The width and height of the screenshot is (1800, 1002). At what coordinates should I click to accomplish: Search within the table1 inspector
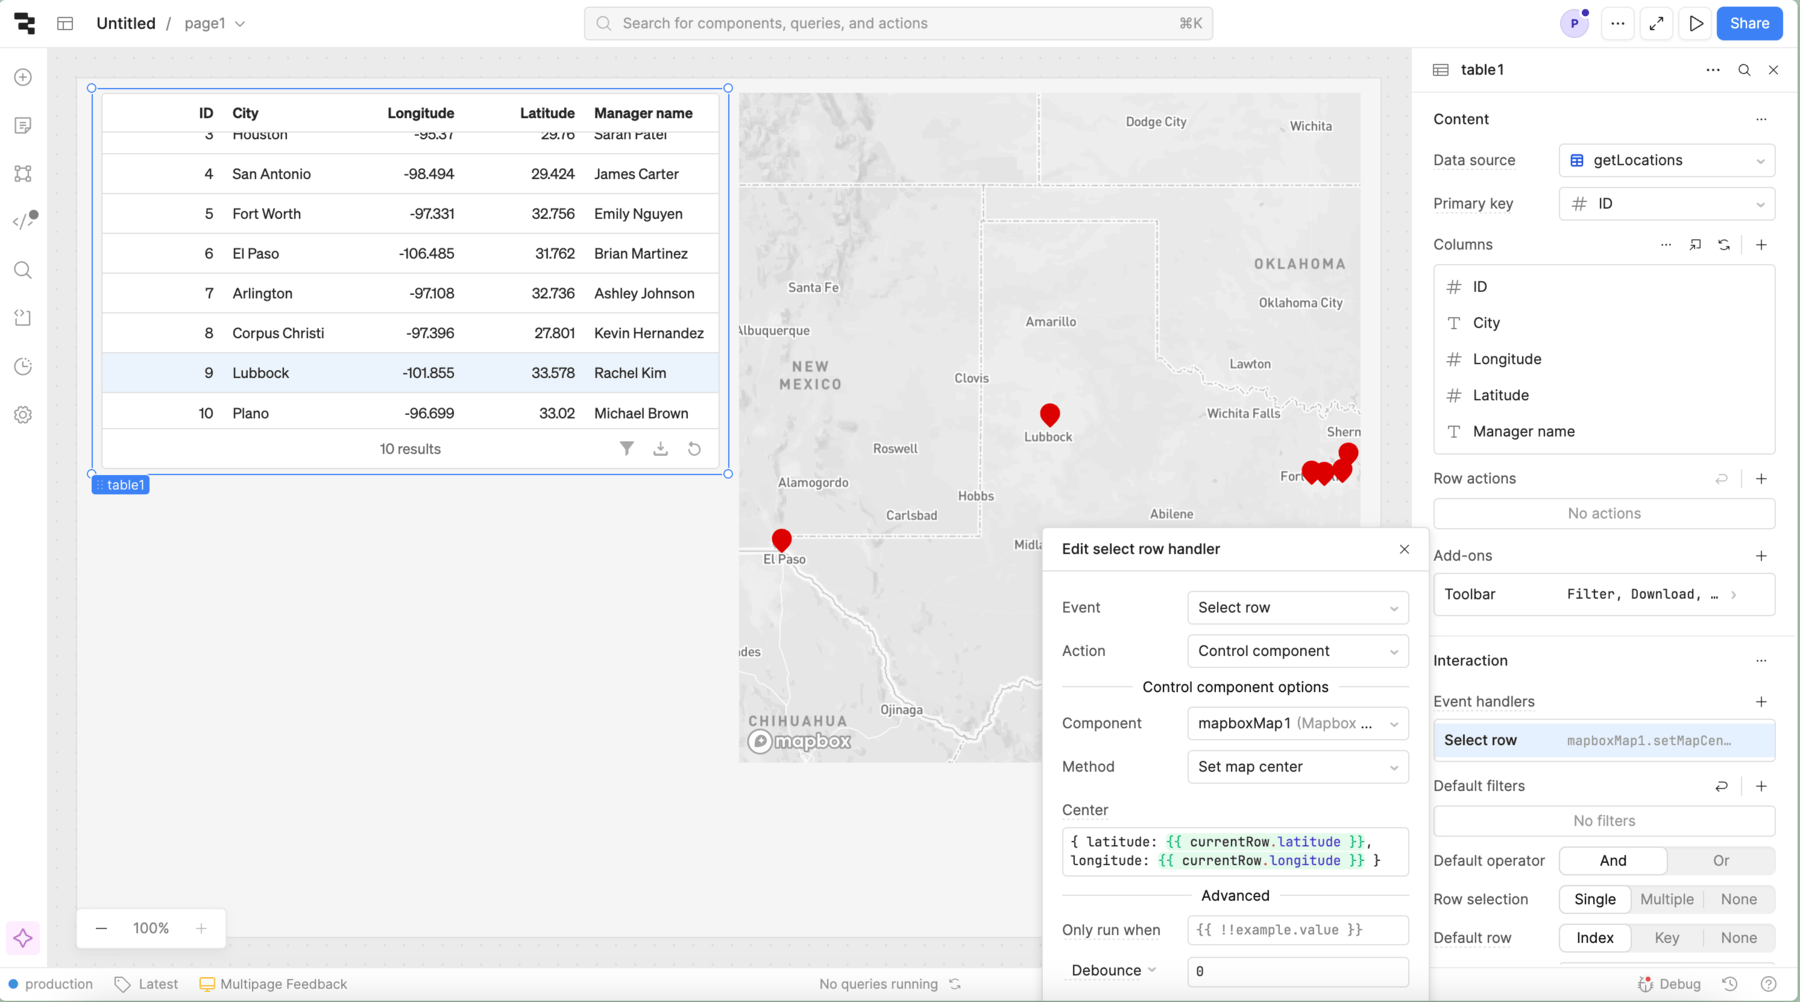pos(1744,70)
